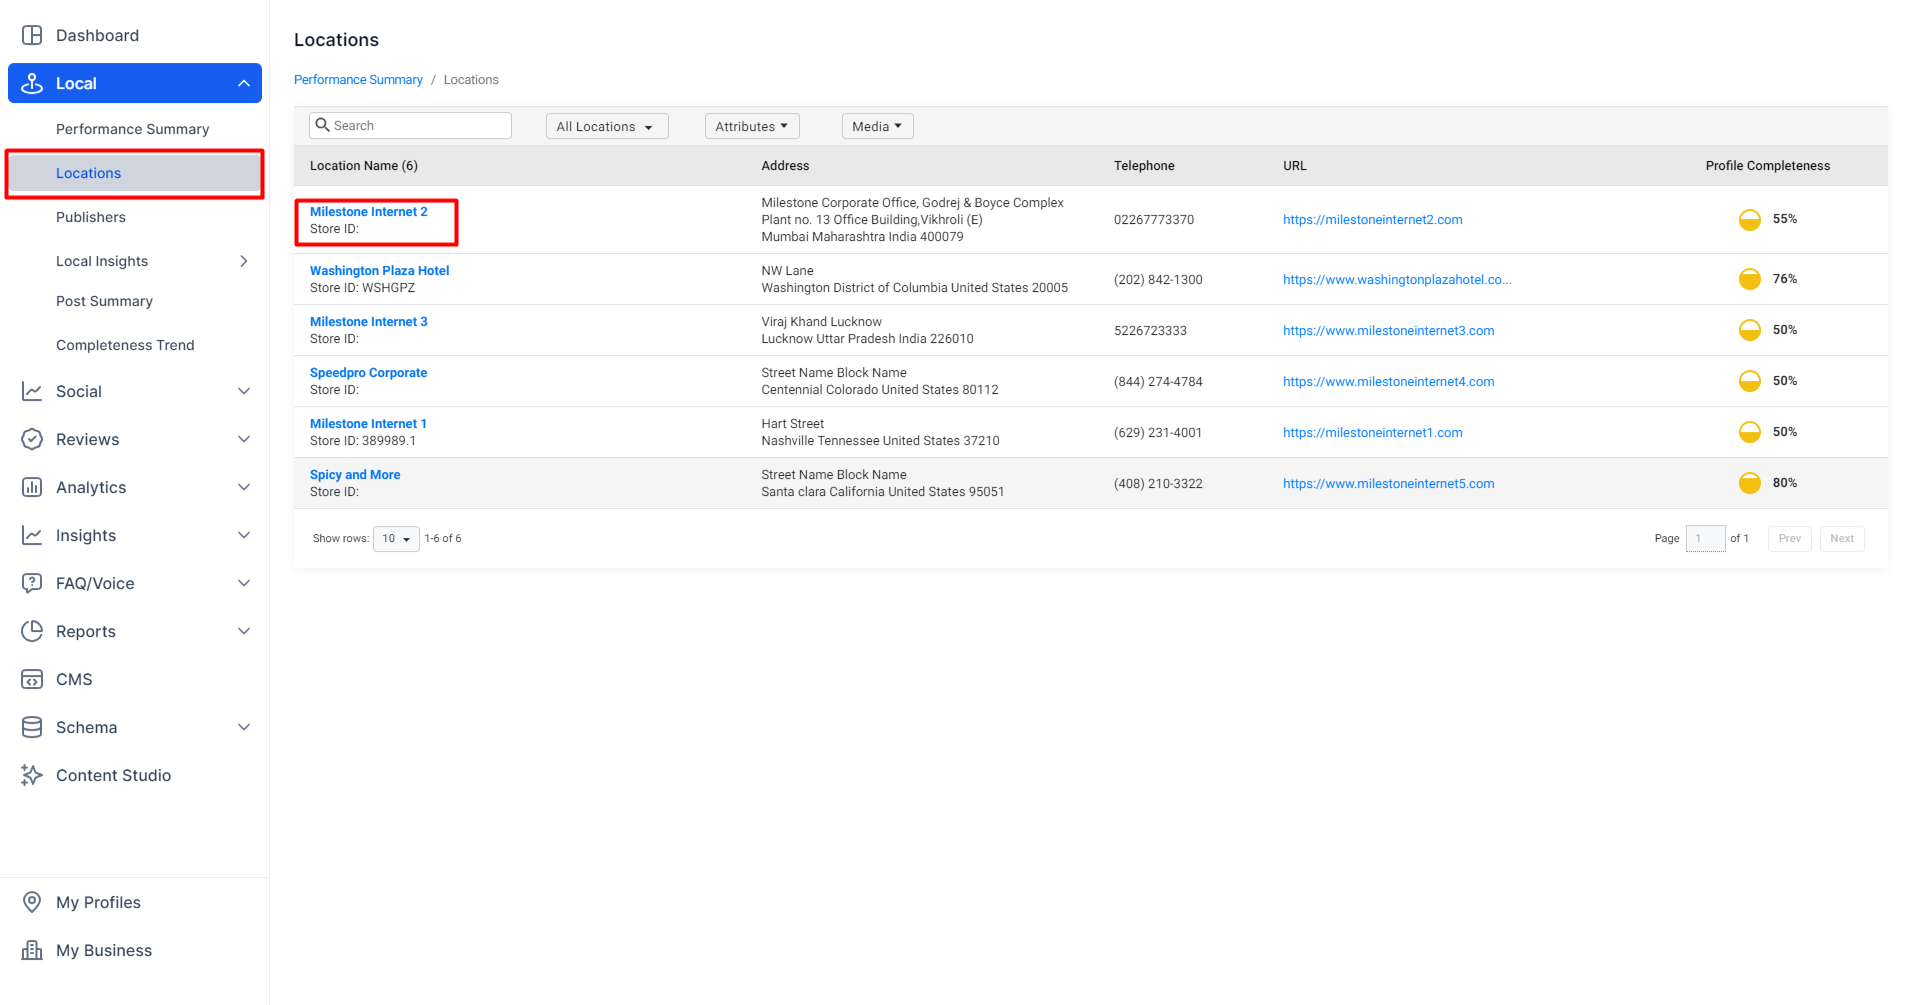Select Locations in the sidebar
This screenshot has height=1005, width=1919.
click(134, 173)
